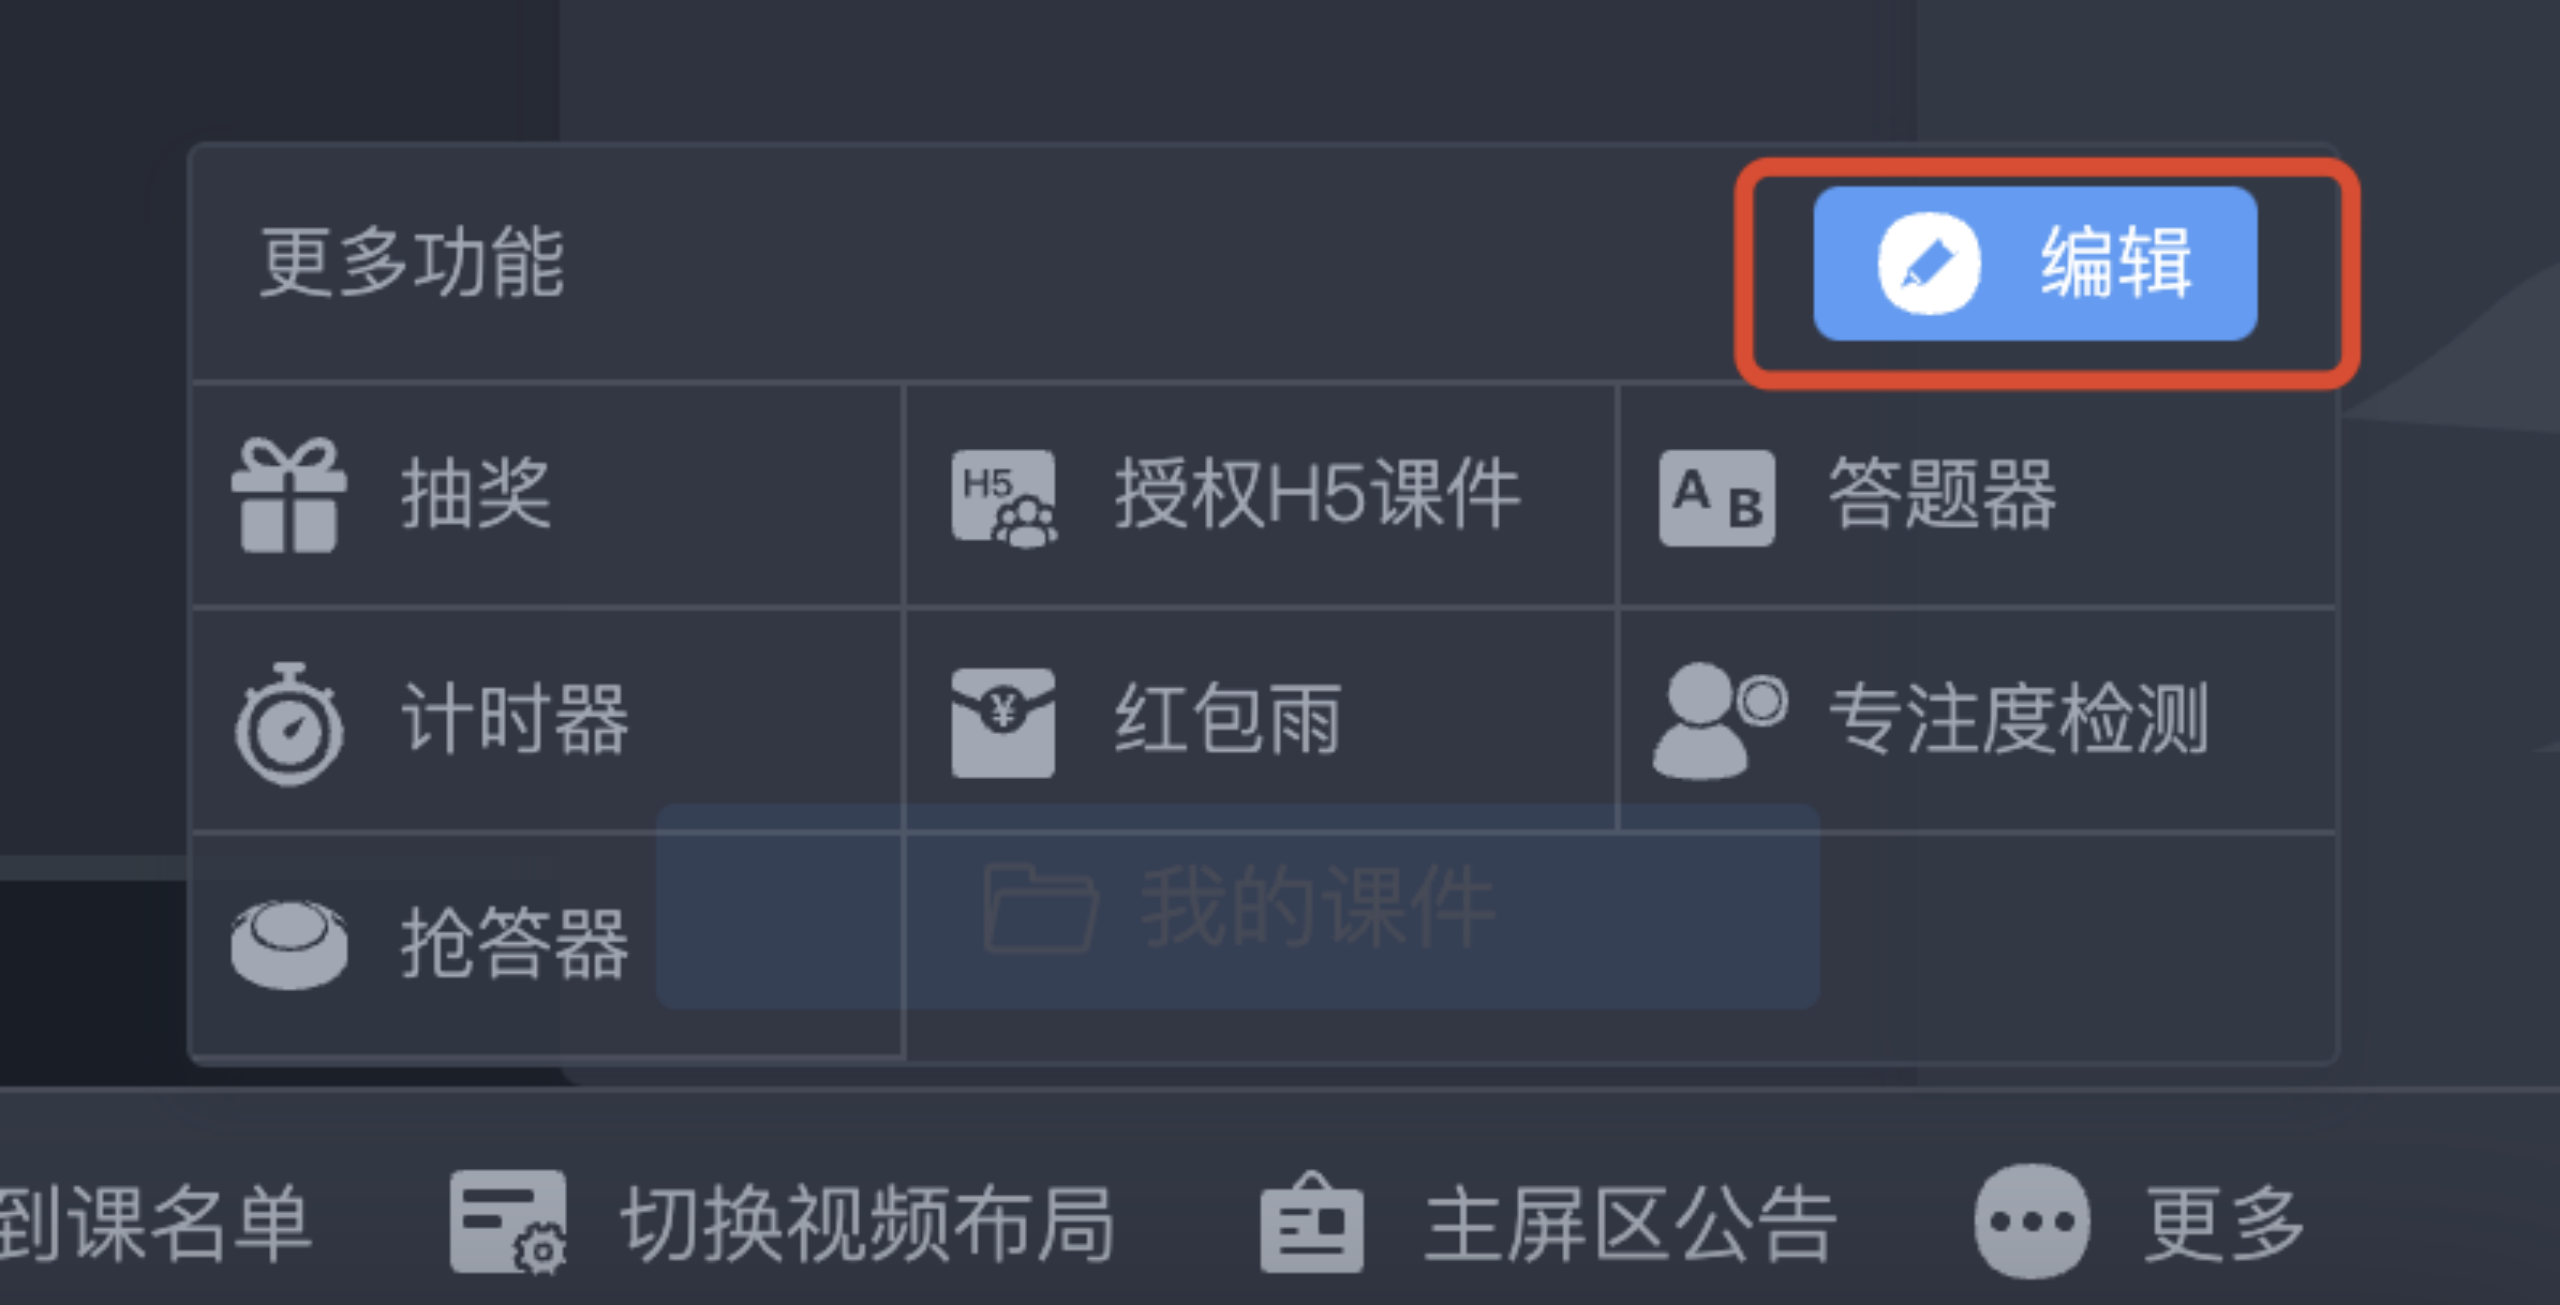The image size is (2560, 1305).
Task: Click the stopwatch timer icon
Action: 289,723
